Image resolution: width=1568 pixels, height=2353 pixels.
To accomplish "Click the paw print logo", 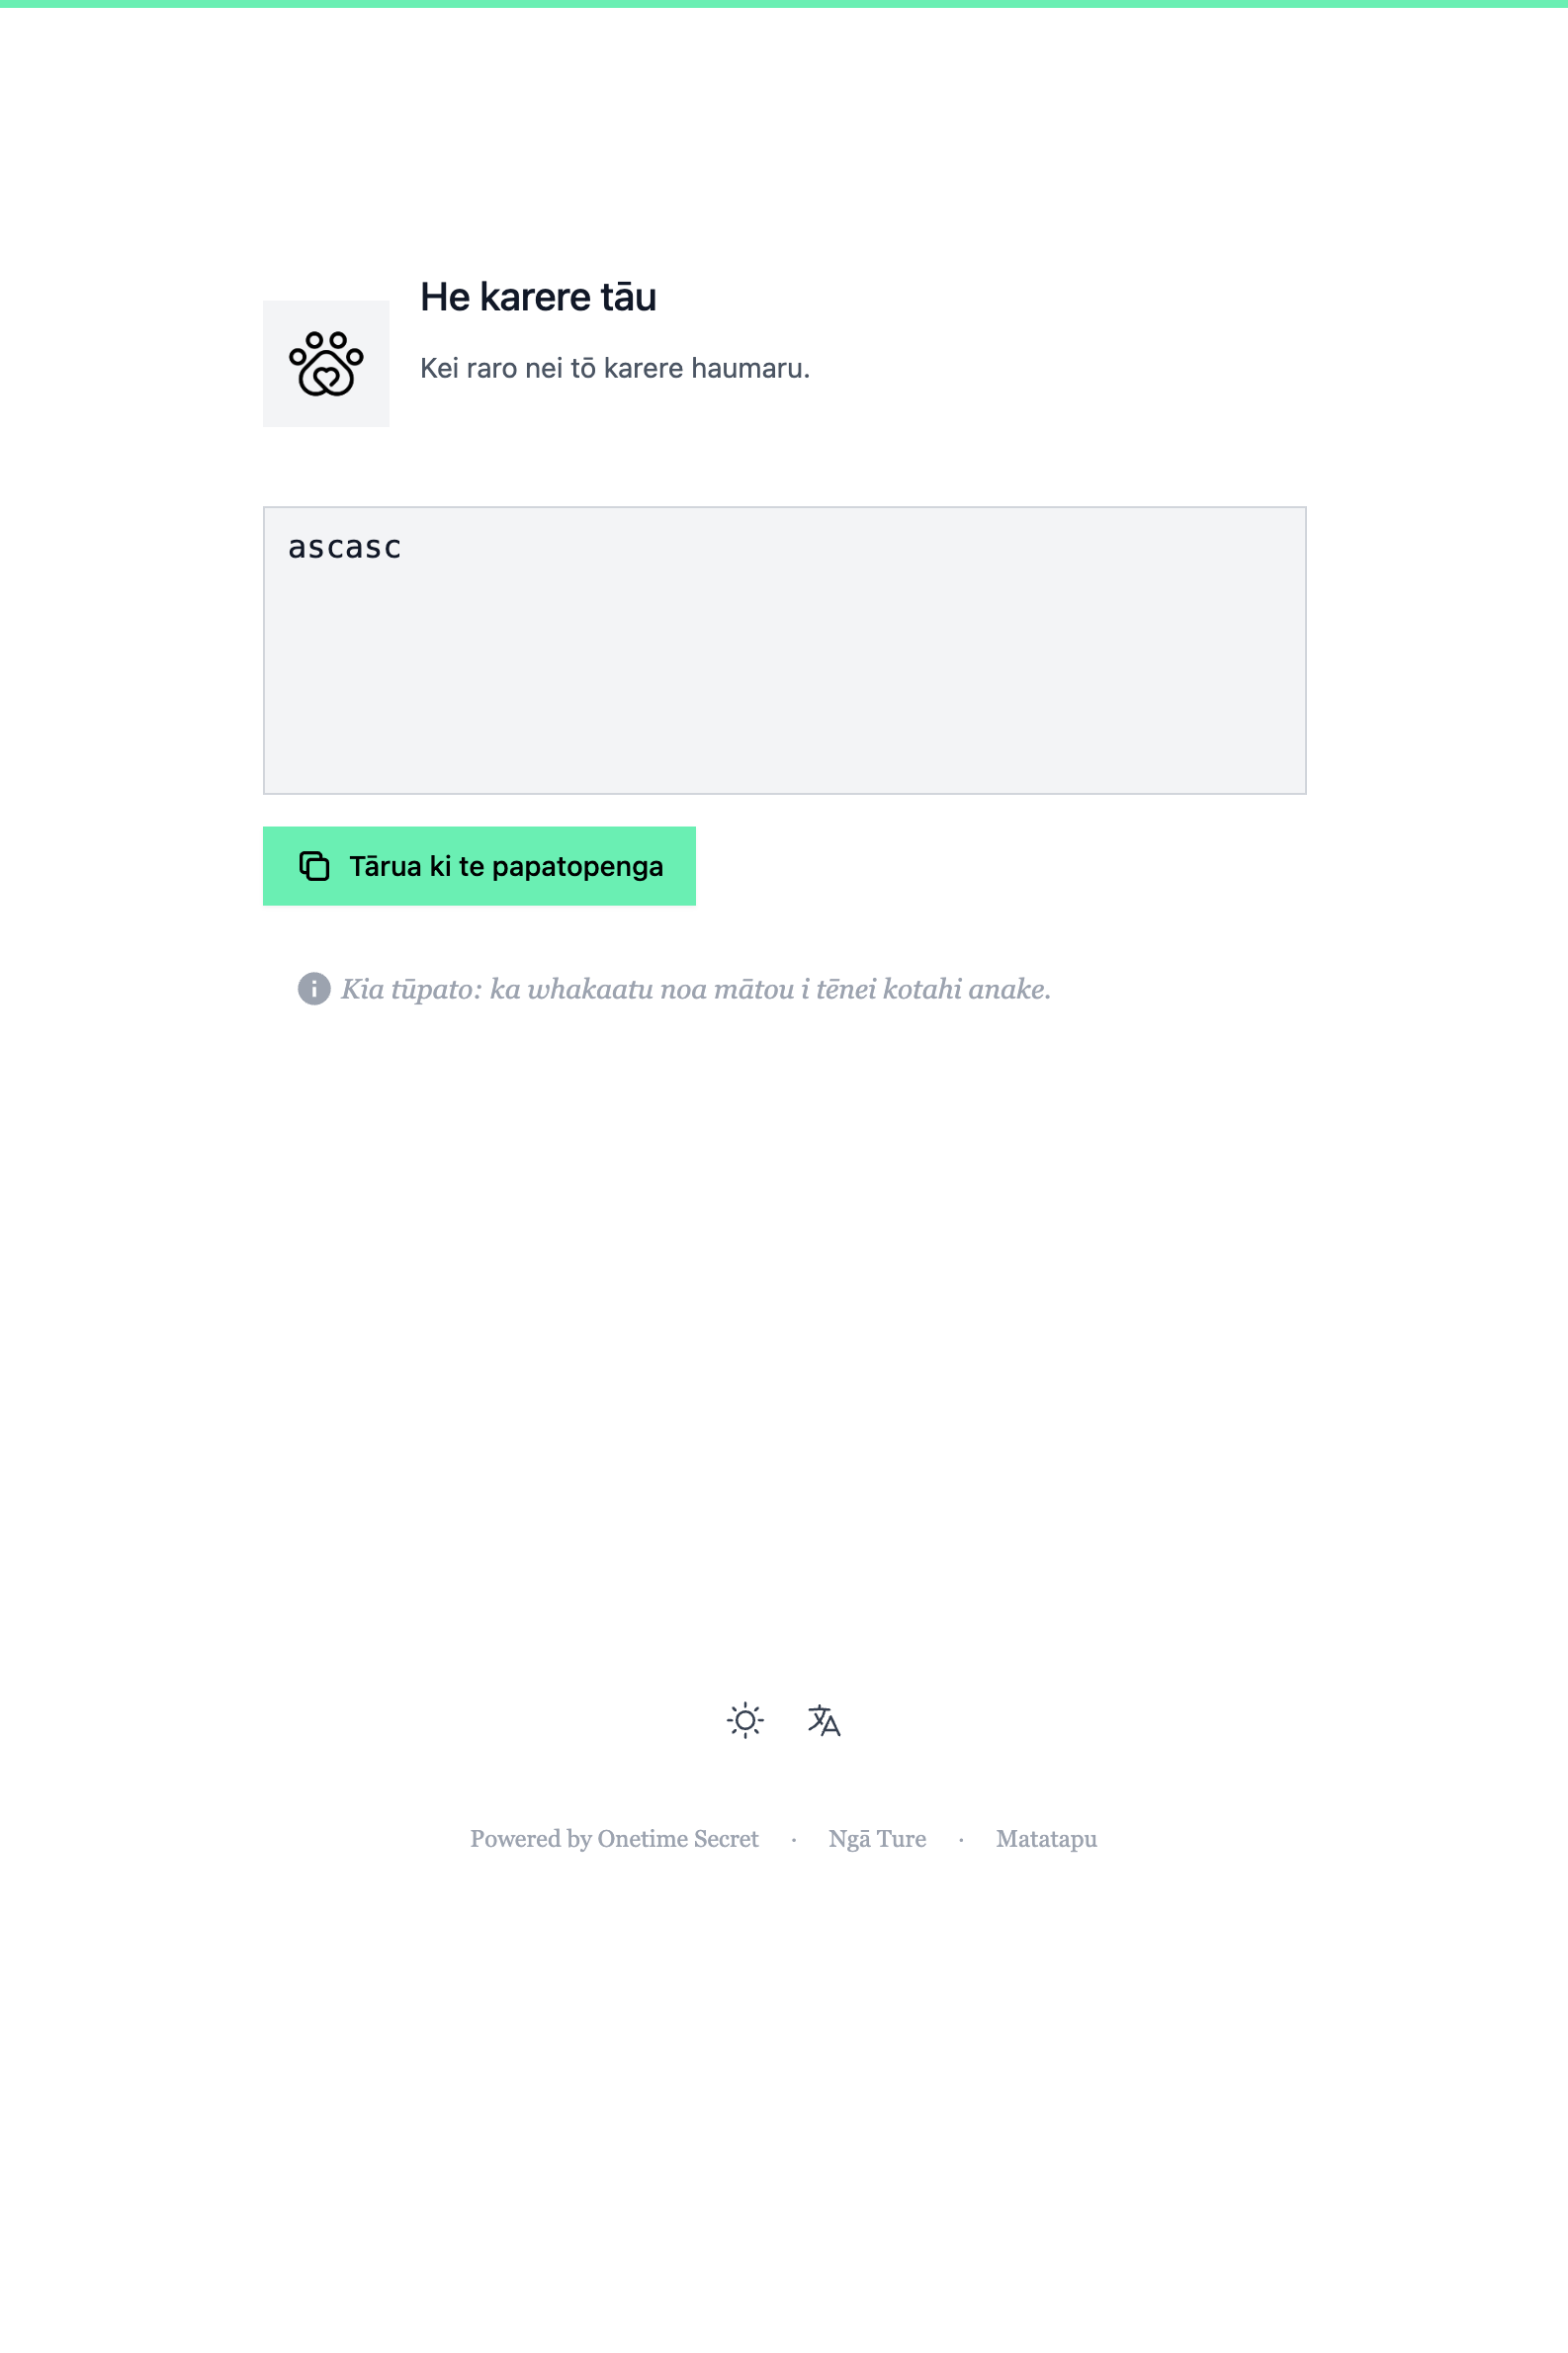I will pyautogui.click(x=326, y=363).
